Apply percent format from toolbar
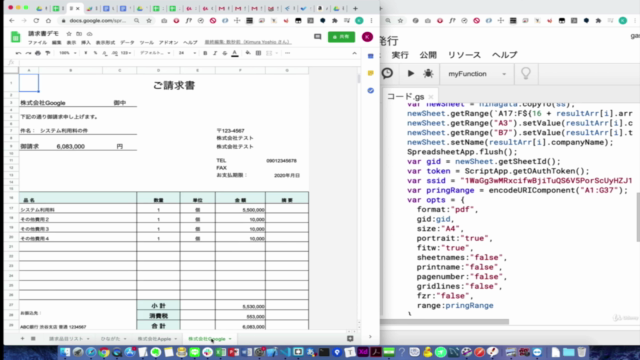 point(96,53)
